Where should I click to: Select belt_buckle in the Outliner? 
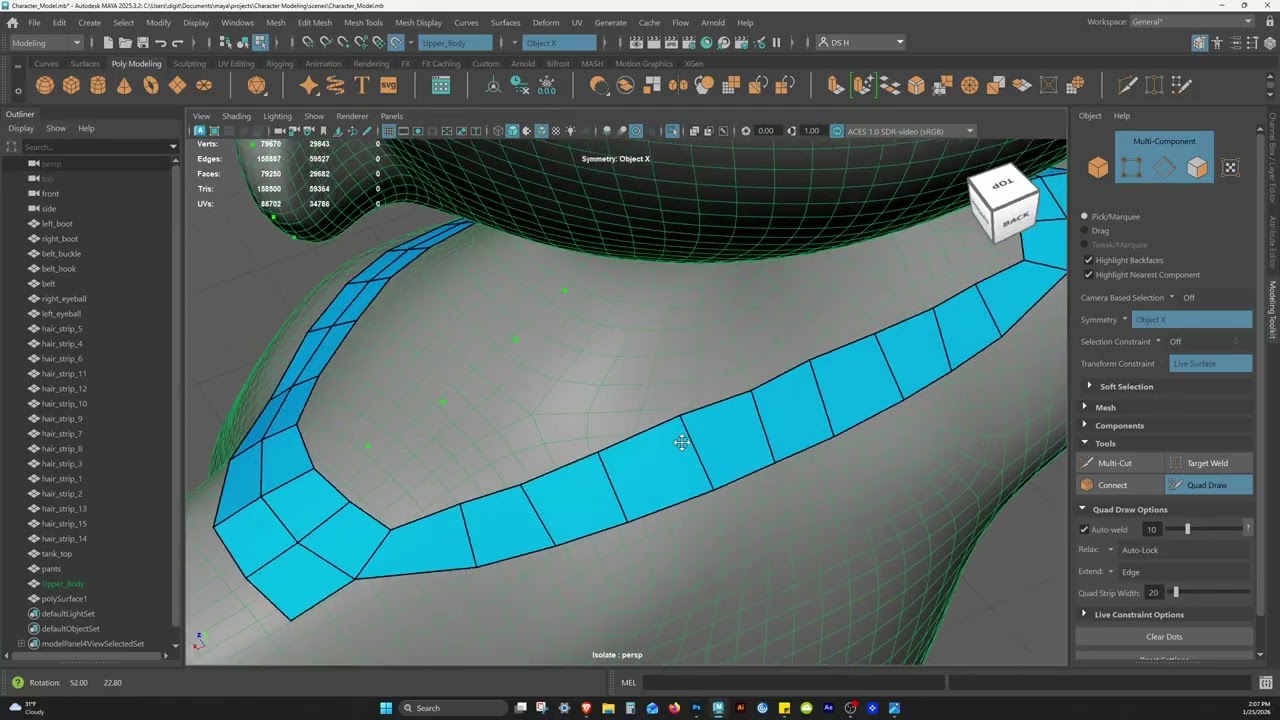[61, 253]
